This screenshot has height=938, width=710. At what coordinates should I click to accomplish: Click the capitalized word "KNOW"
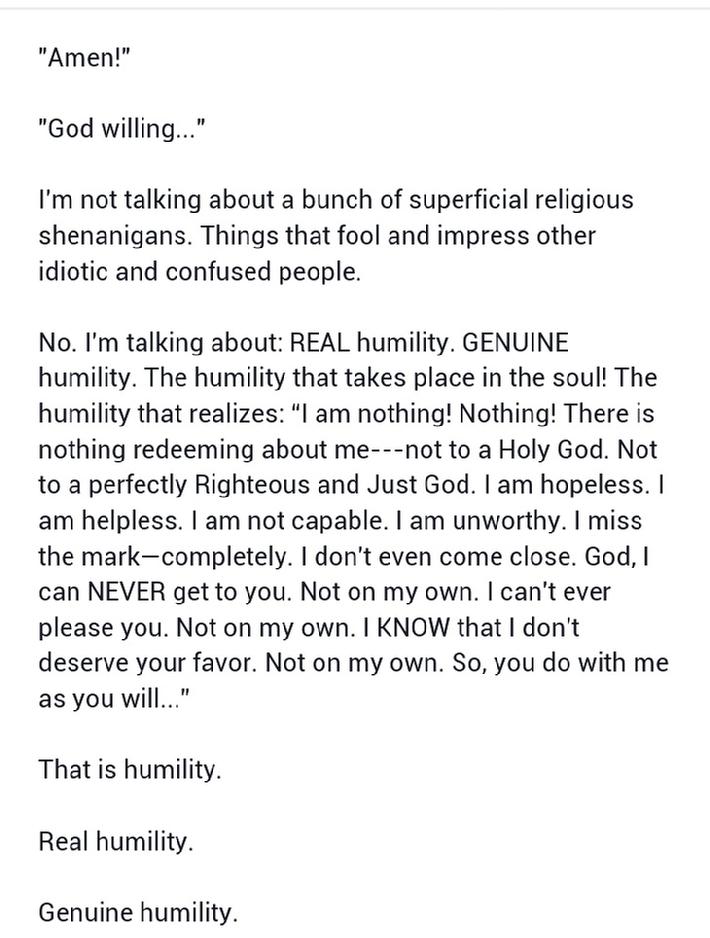click(413, 628)
